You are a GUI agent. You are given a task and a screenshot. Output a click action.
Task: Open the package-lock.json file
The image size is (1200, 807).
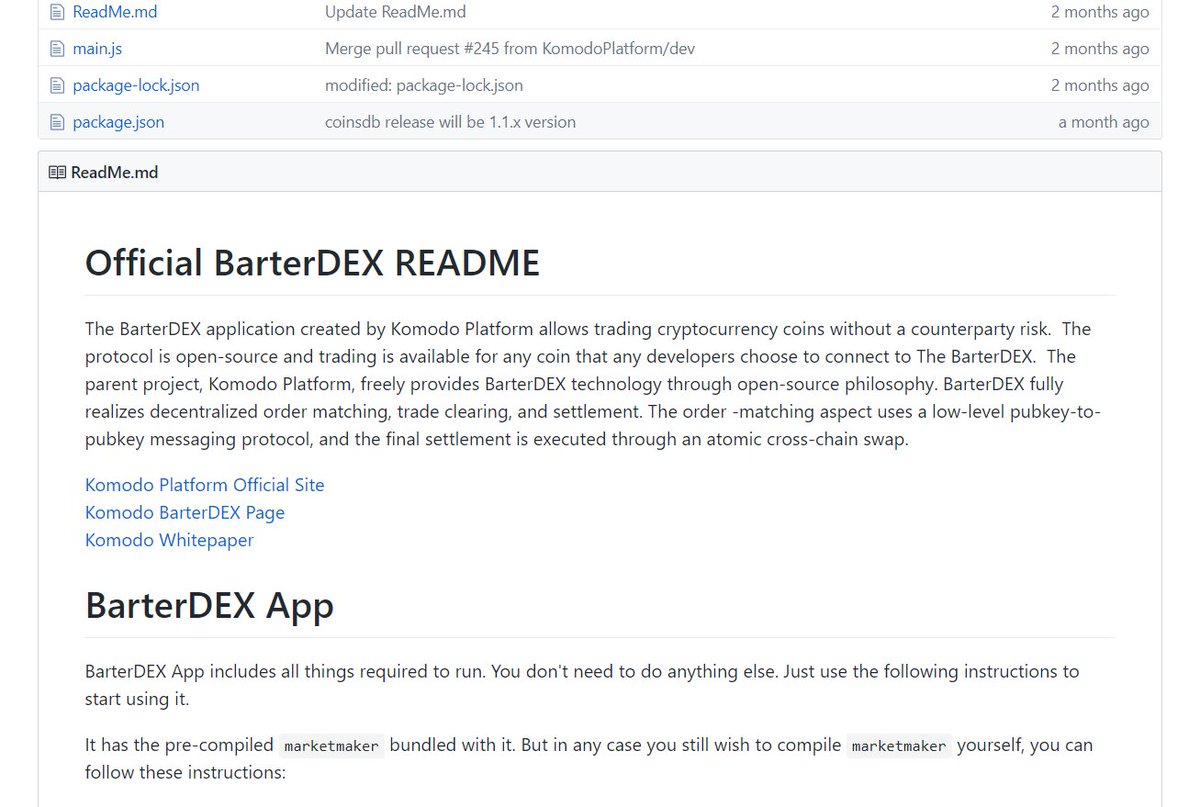(x=136, y=86)
